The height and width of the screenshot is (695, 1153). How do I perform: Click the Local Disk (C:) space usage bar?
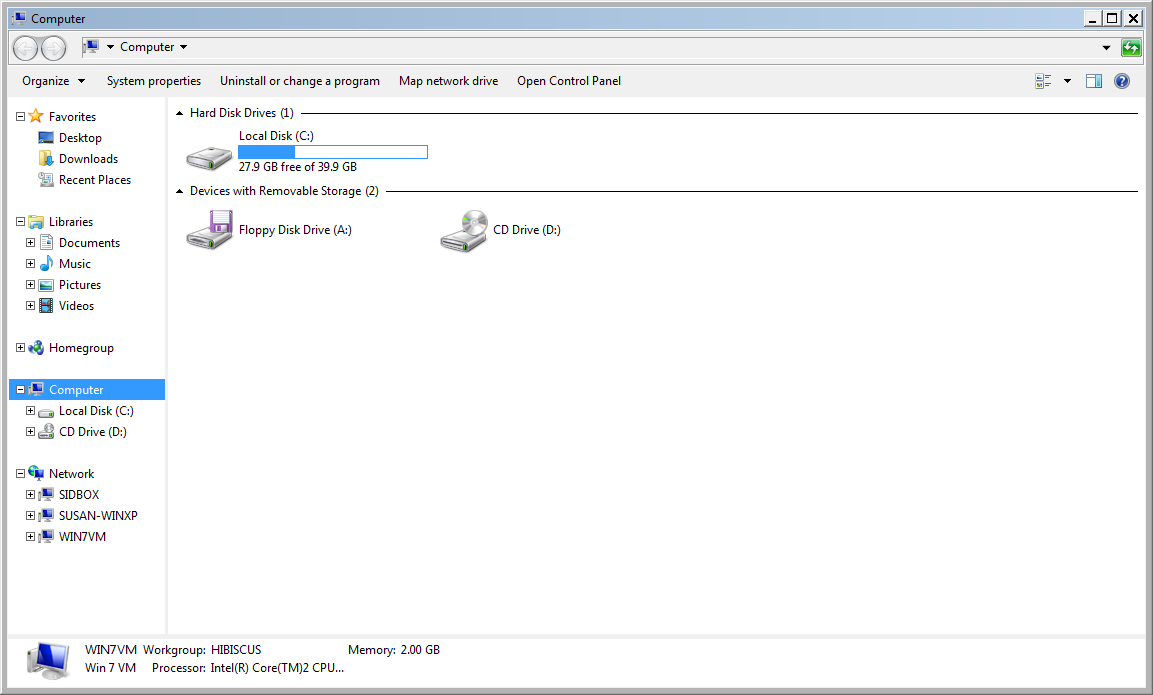point(333,152)
